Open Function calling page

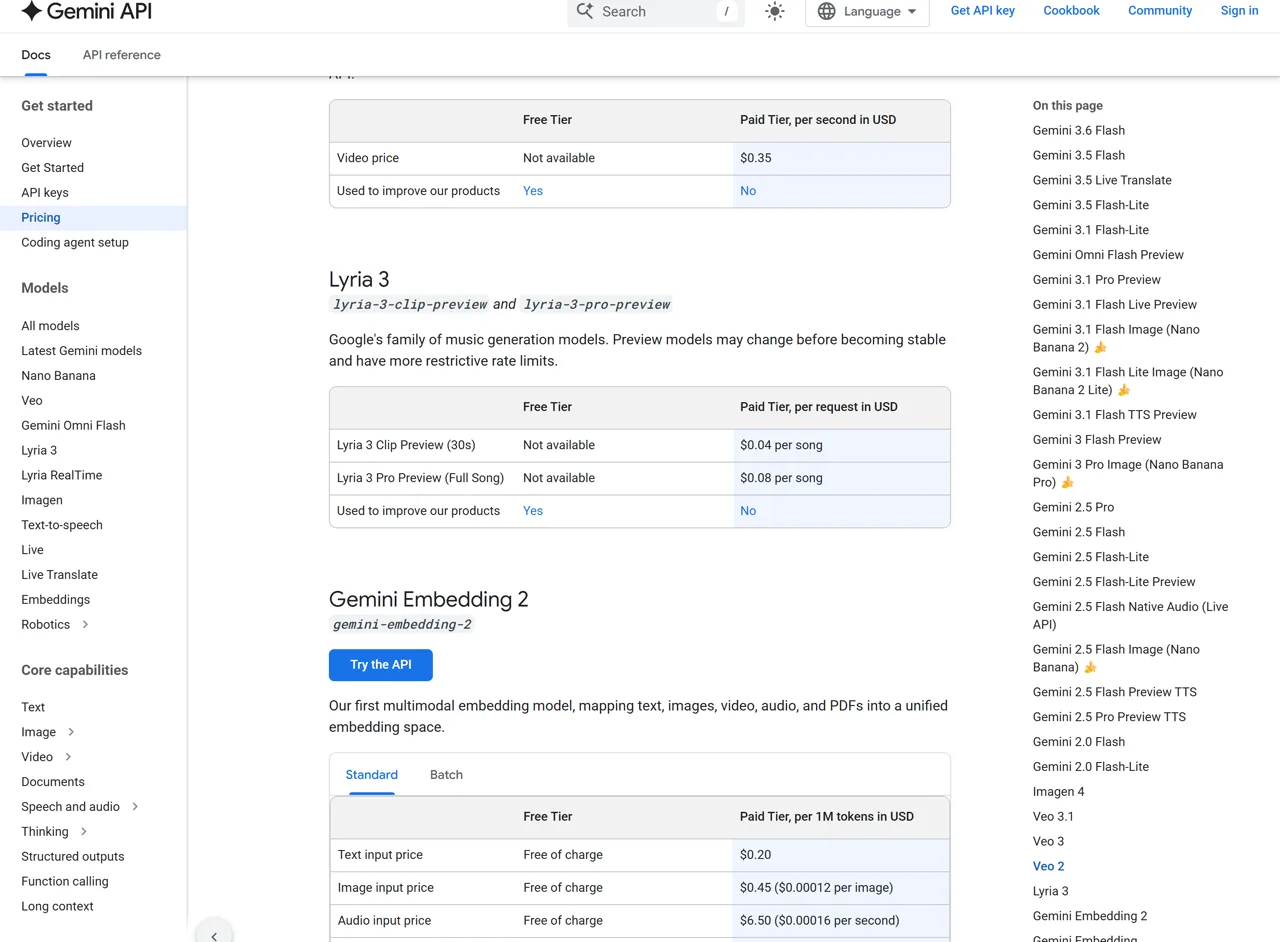(x=65, y=882)
